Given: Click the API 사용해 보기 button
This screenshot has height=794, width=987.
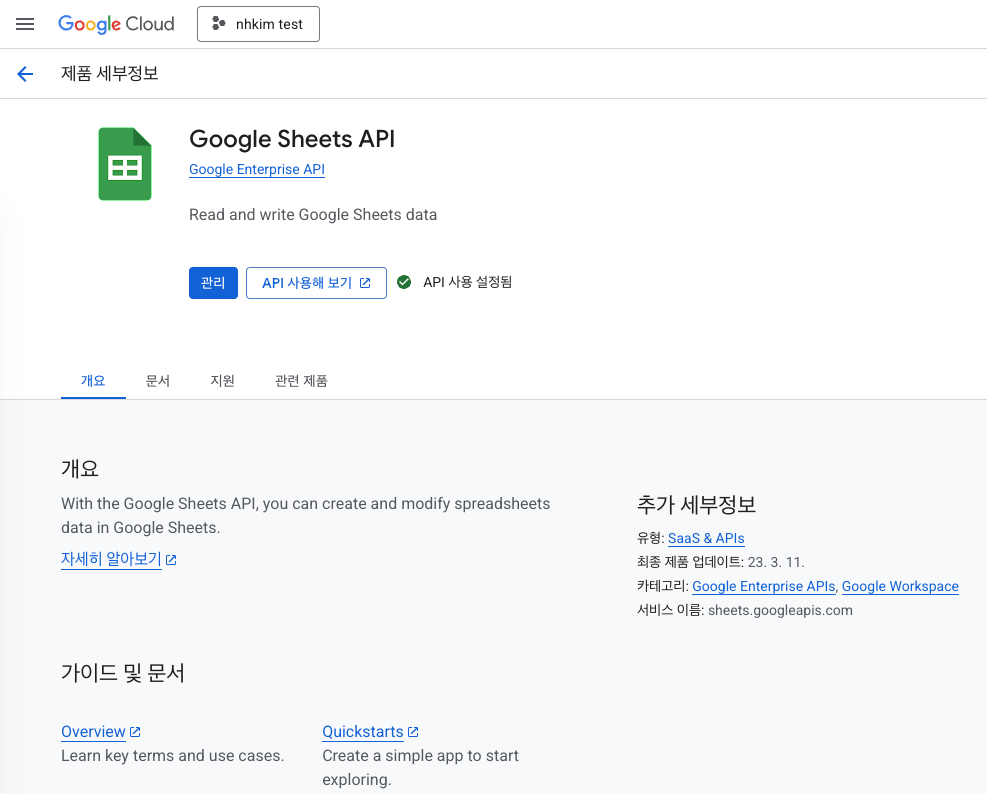Looking at the screenshot, I should [316, 283].
